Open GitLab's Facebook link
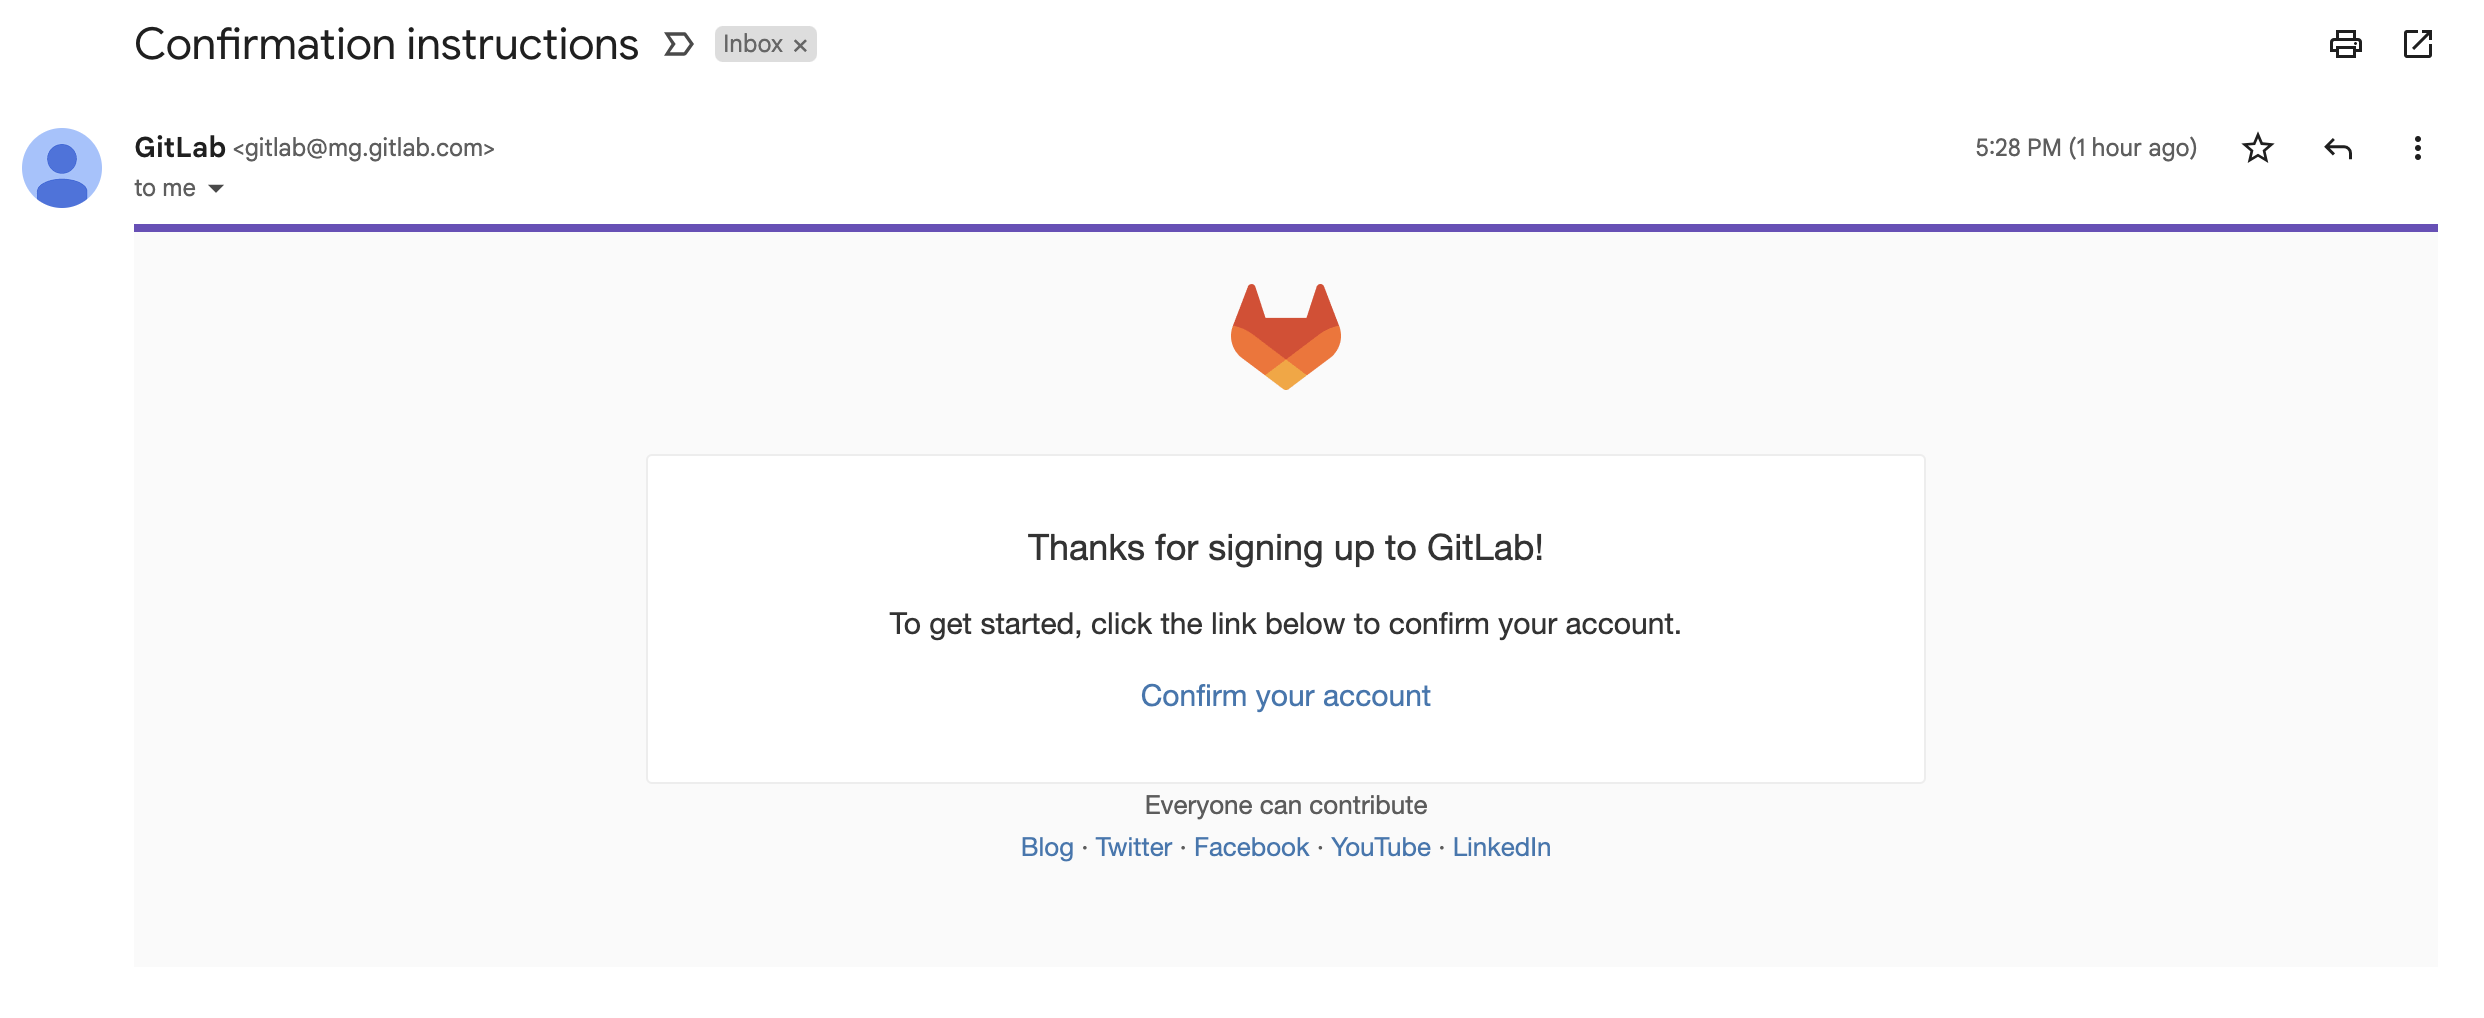The height and width of the screenshot is (1018, 2484). pyautogui.click(x=1250, y=846)
